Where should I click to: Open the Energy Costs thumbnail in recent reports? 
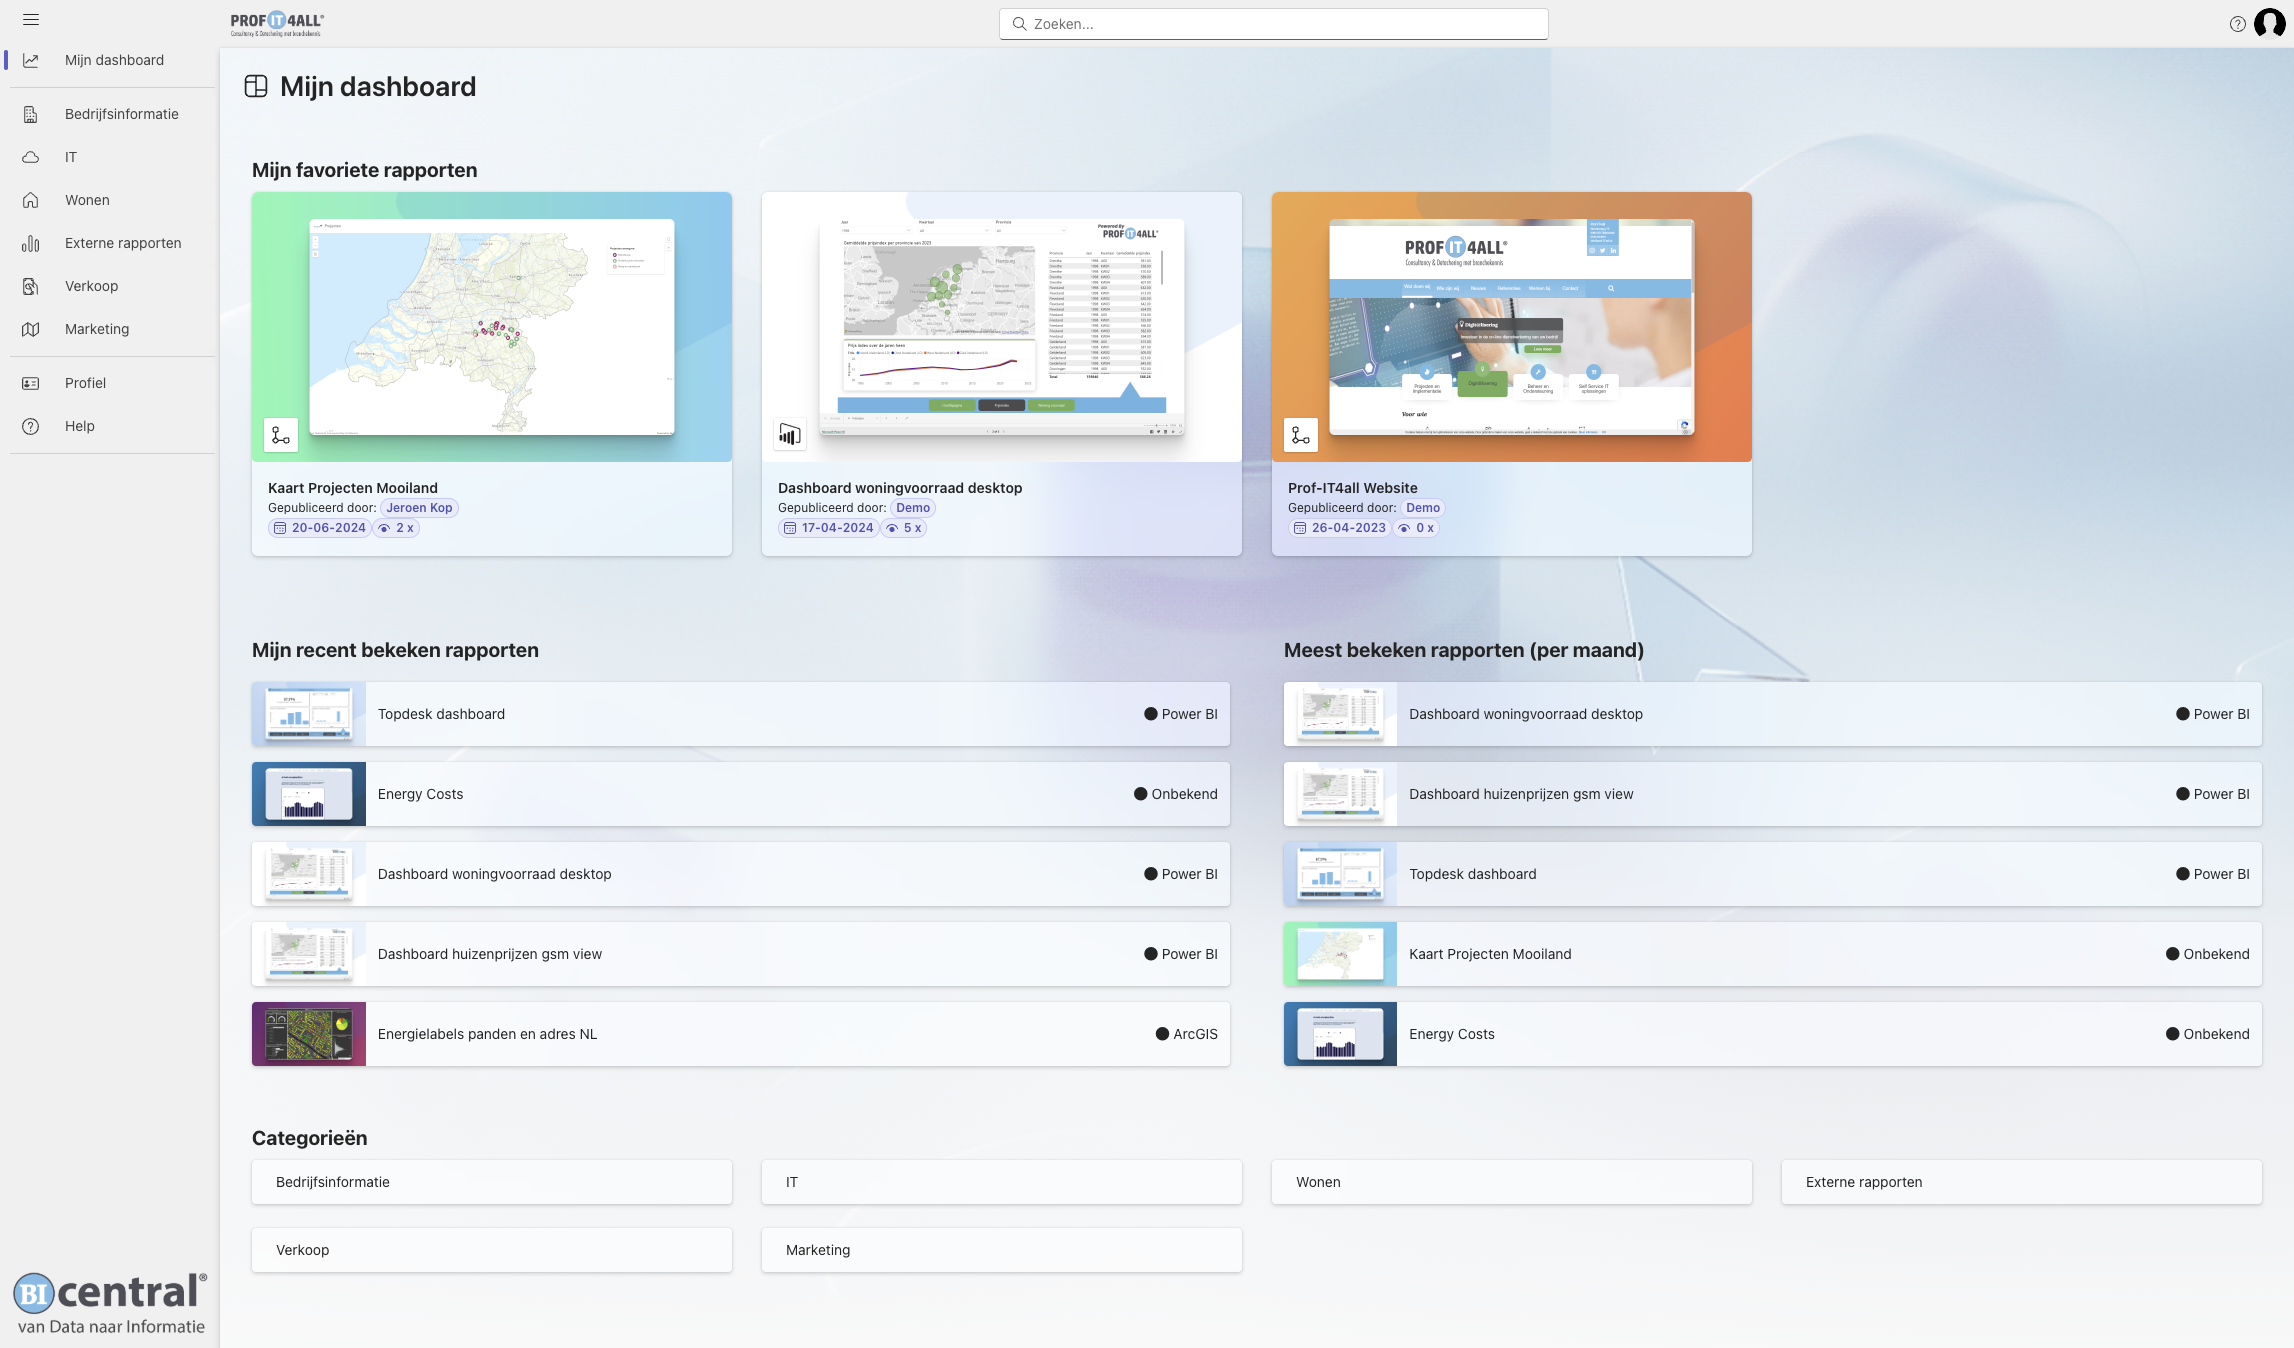(x=308, y=794)
